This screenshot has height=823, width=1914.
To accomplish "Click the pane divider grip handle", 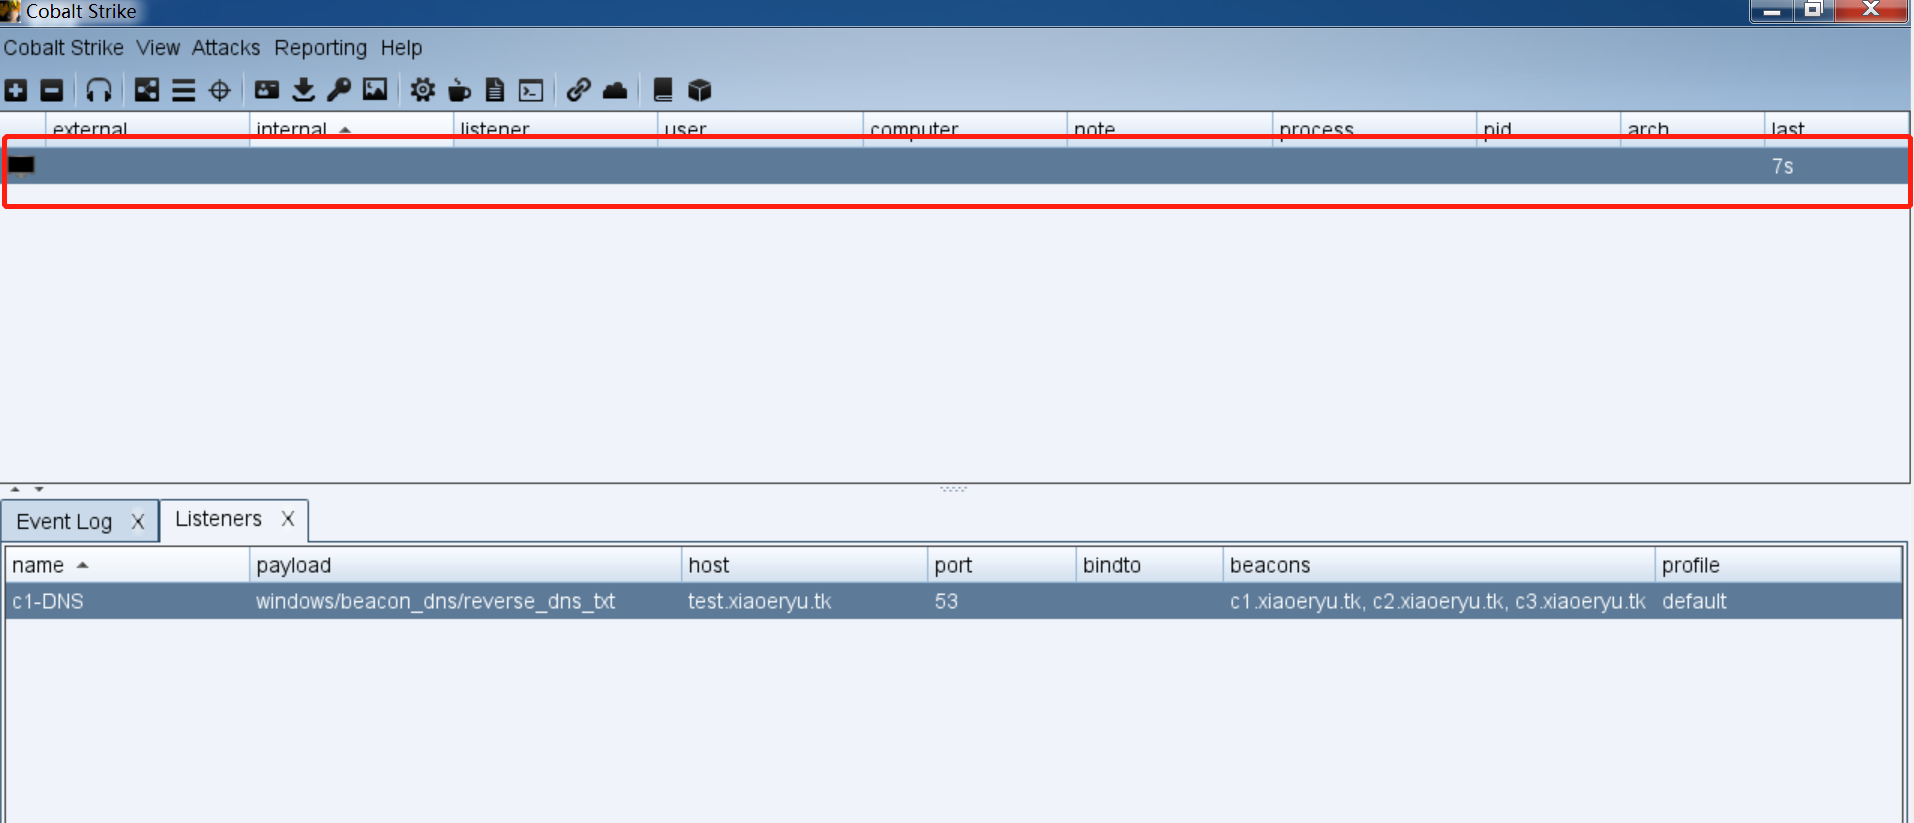I will pos(953,489).
